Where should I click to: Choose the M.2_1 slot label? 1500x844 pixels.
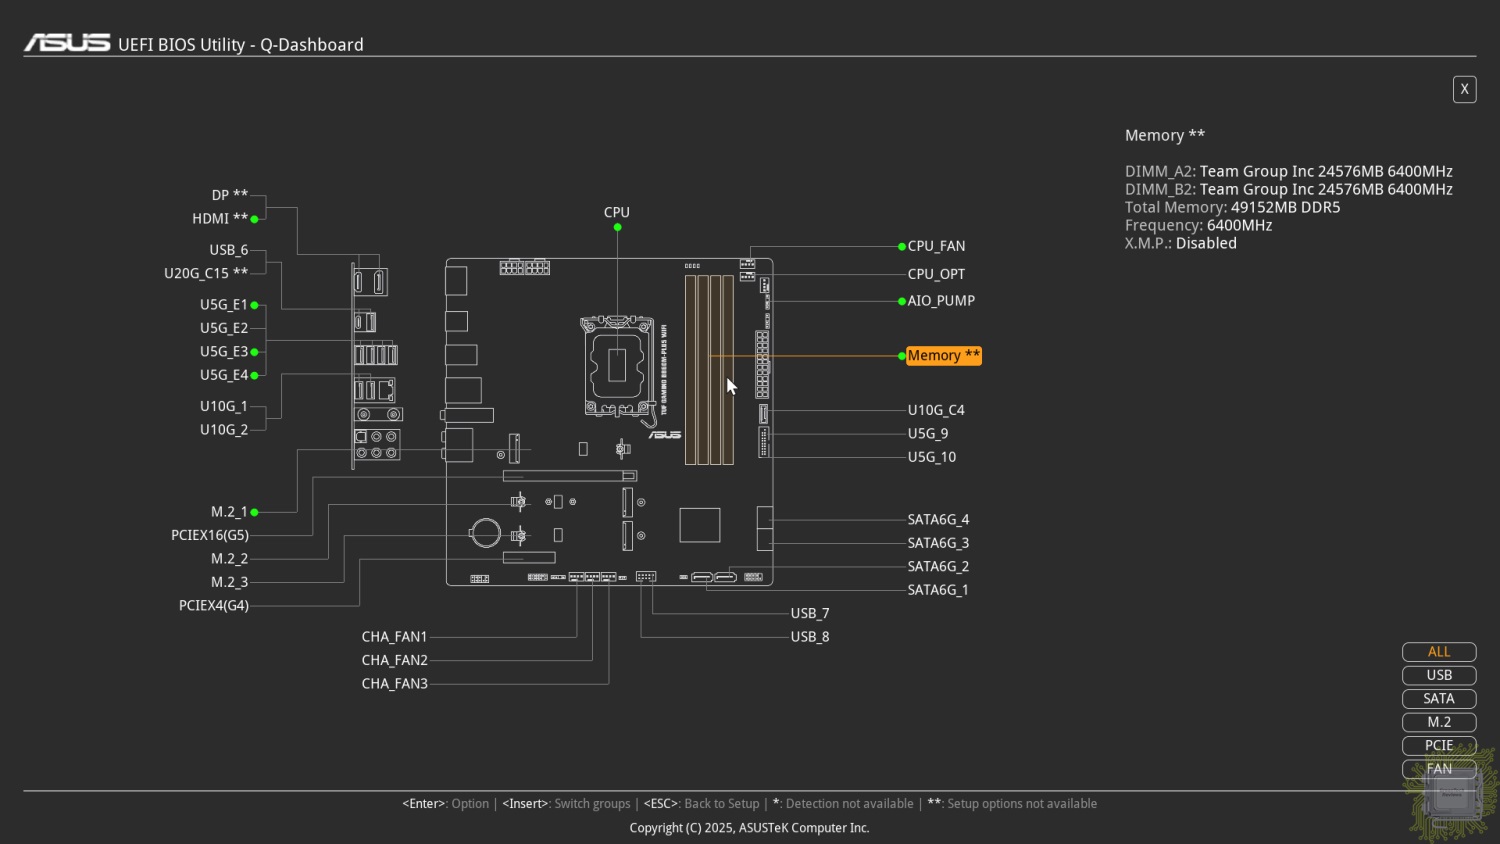[229, 512]
